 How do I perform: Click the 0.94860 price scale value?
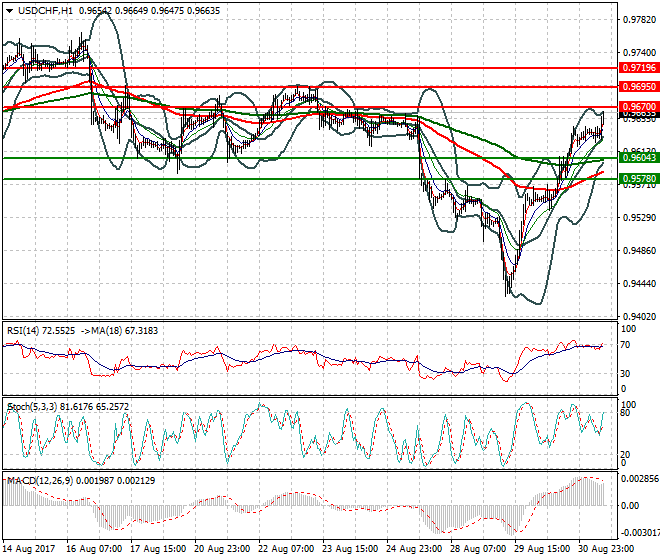[x=639, y=251]
